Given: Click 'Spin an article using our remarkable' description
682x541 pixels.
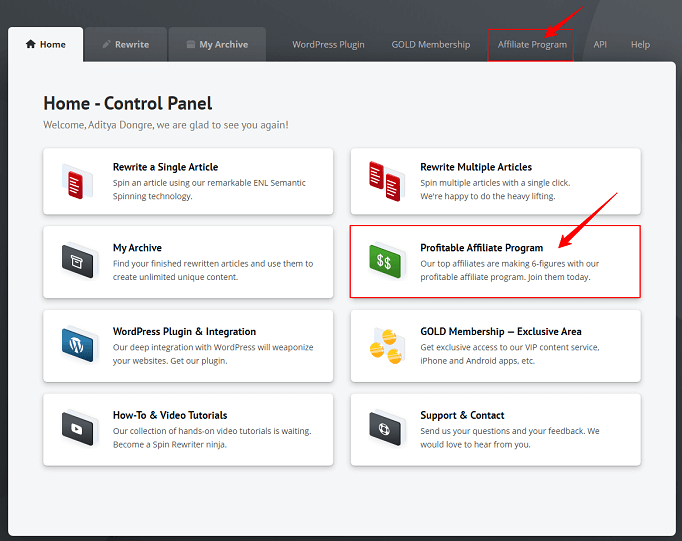Looking at the screenshot, I should pyautogui.click(x=209, y=190).
